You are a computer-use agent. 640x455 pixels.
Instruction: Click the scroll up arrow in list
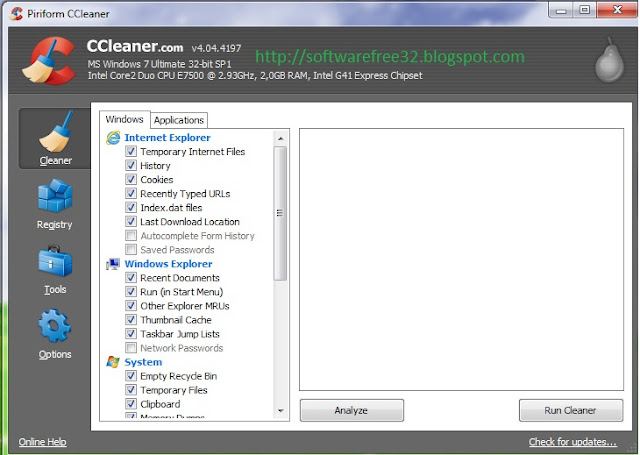280,138
